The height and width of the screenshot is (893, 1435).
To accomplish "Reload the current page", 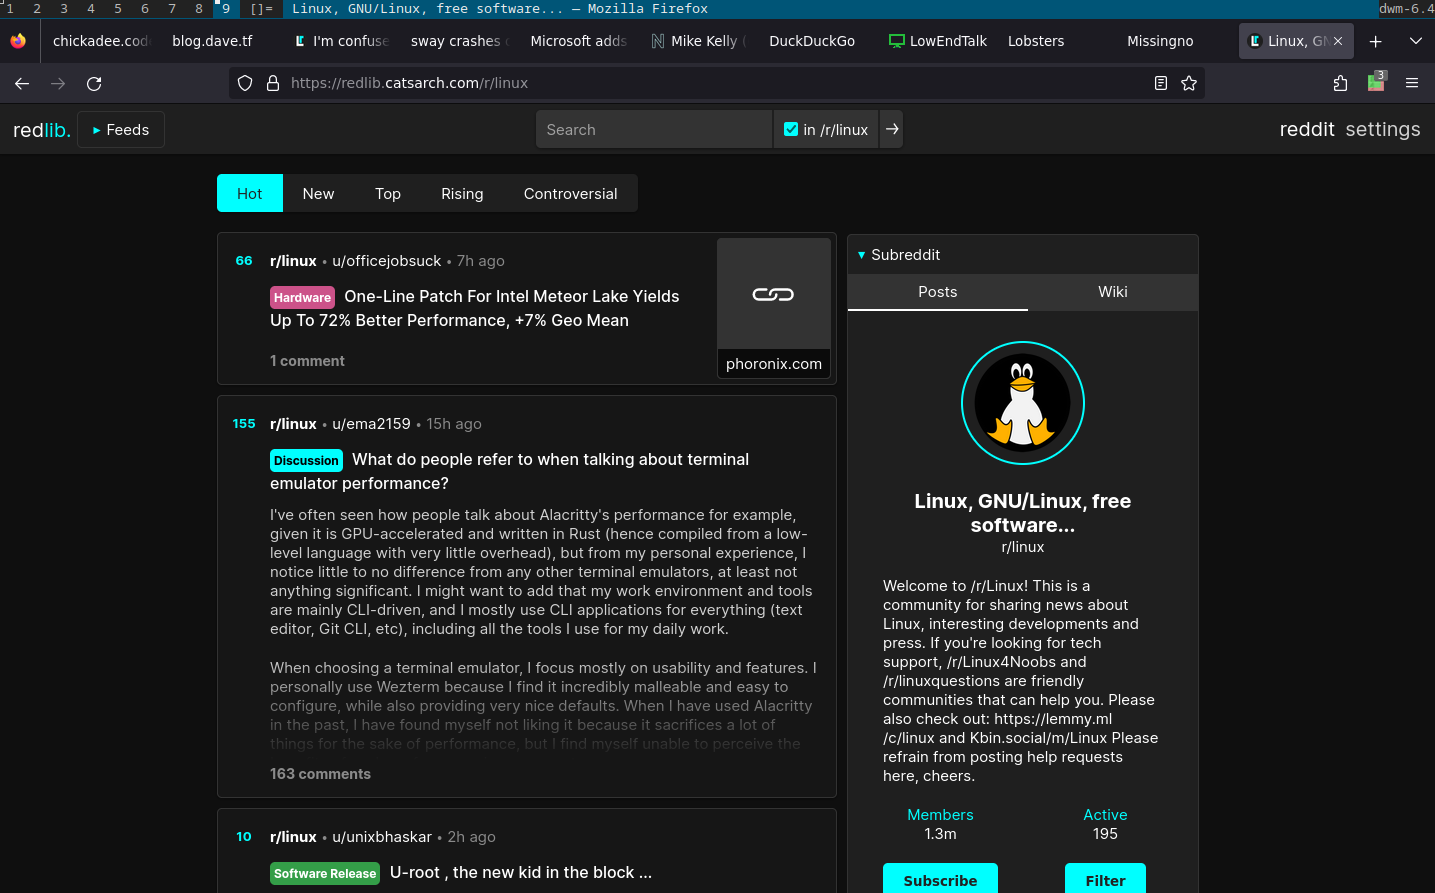I will pyautogui.click(x=94, y=83).
